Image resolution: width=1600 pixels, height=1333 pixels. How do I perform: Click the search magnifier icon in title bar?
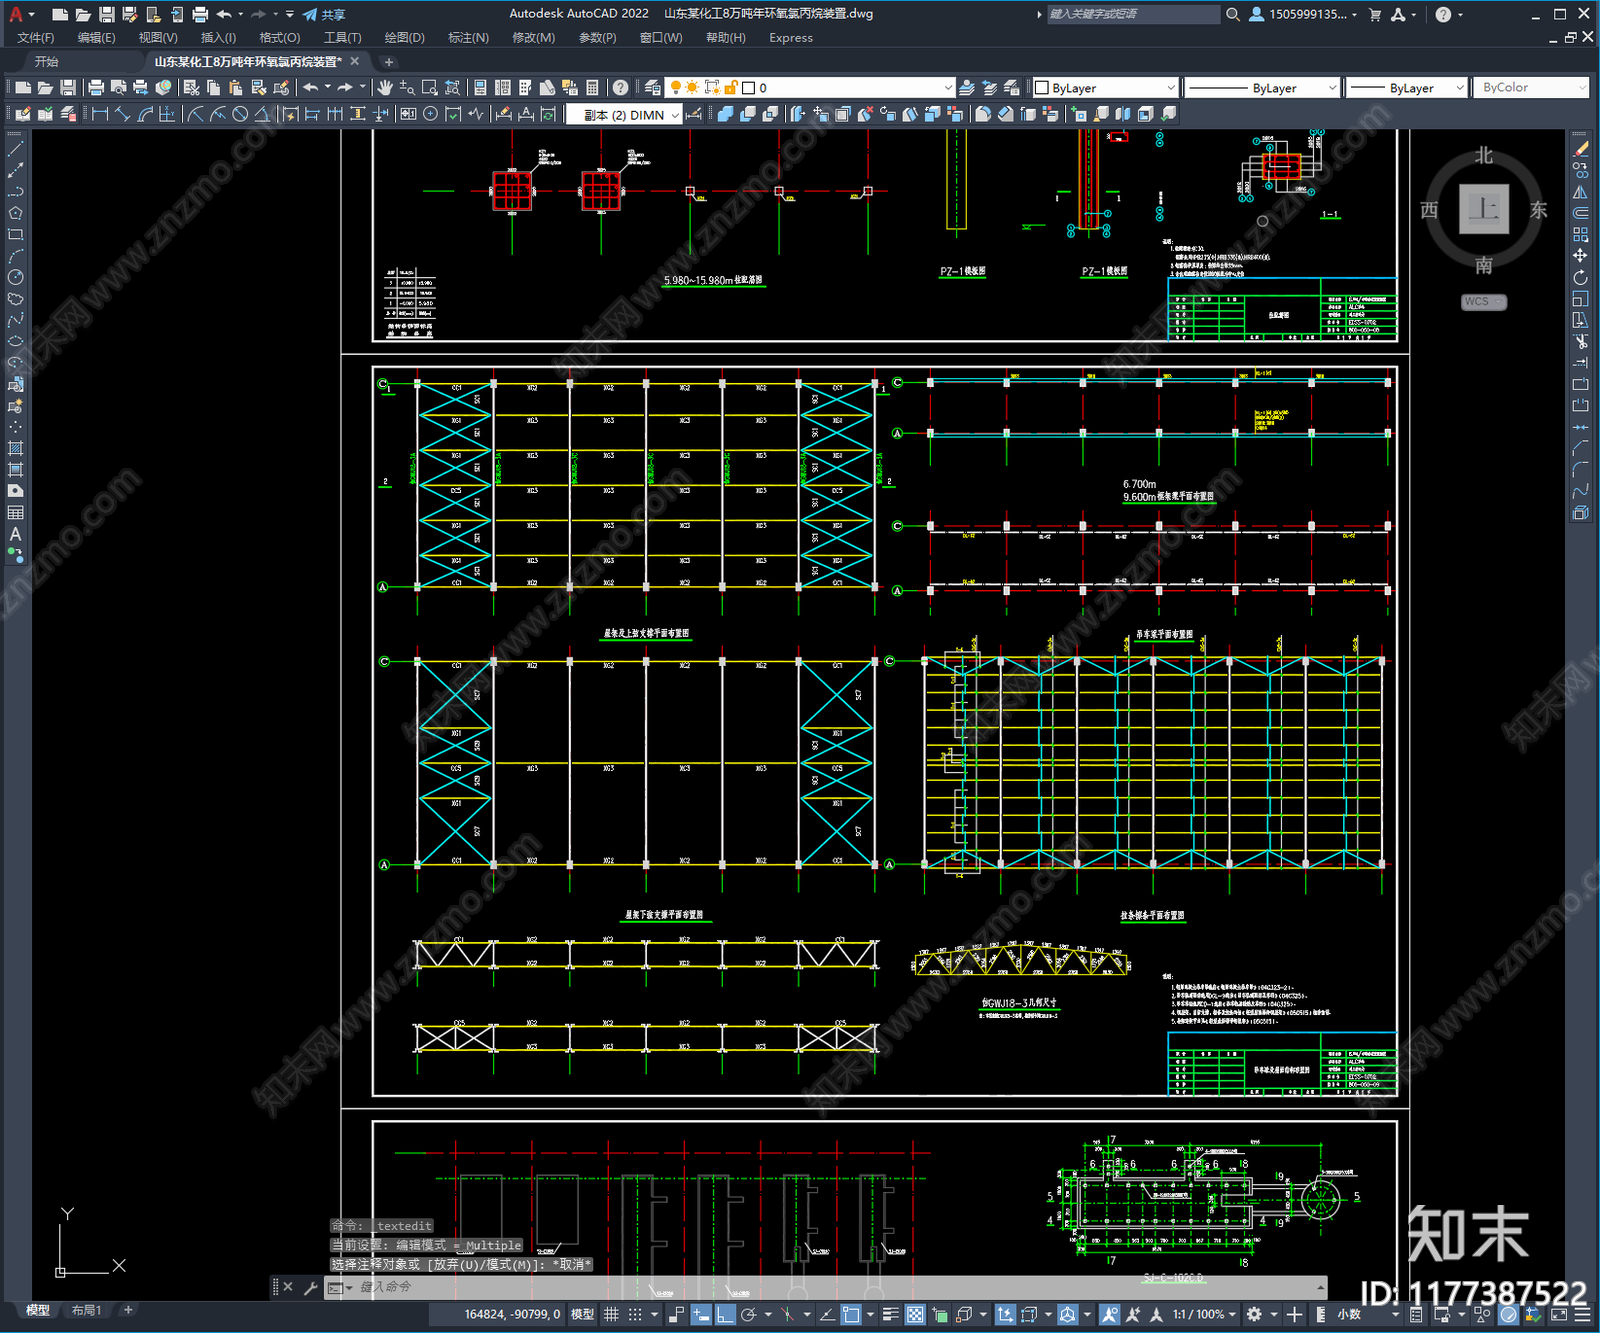tap(1233, 14)
